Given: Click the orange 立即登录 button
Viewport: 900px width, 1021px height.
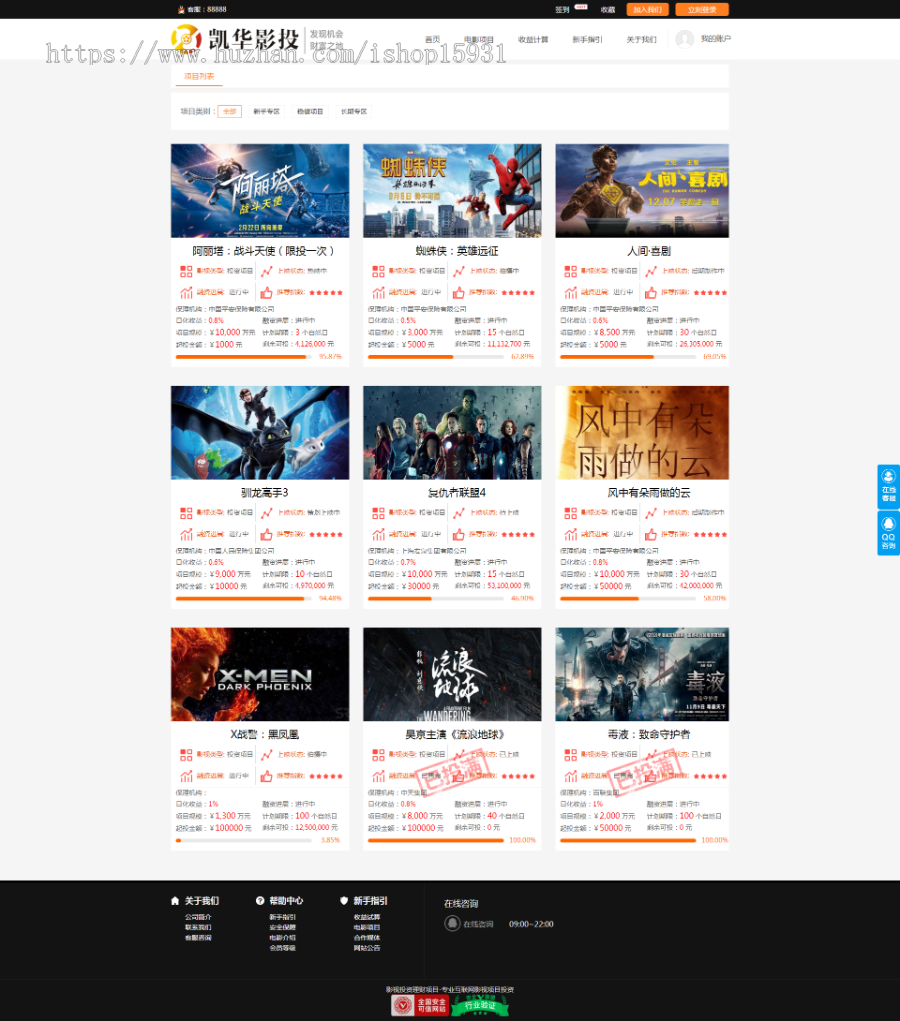Looking at the screenshot, I should point(702,10).
